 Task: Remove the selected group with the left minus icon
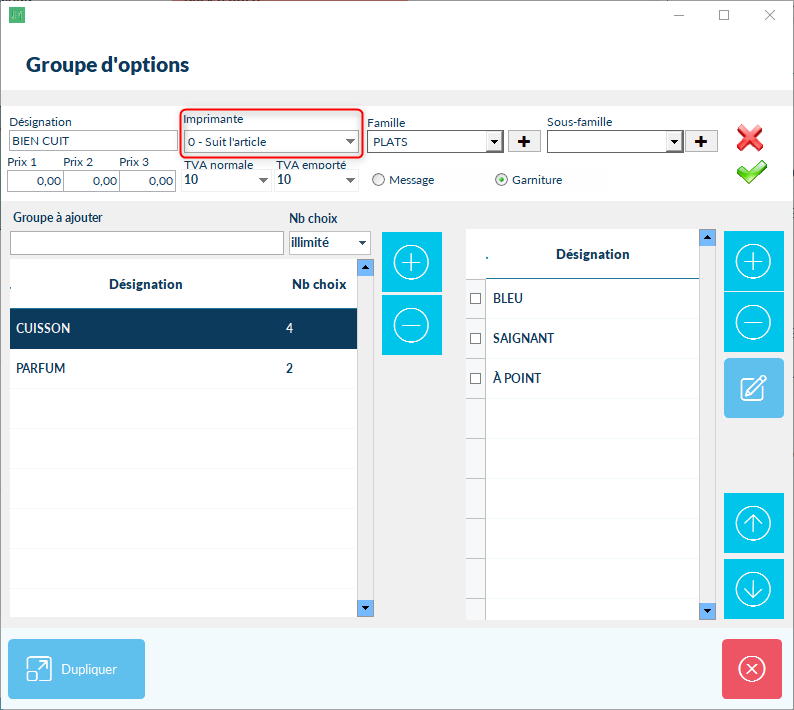[x=411, y=324]
